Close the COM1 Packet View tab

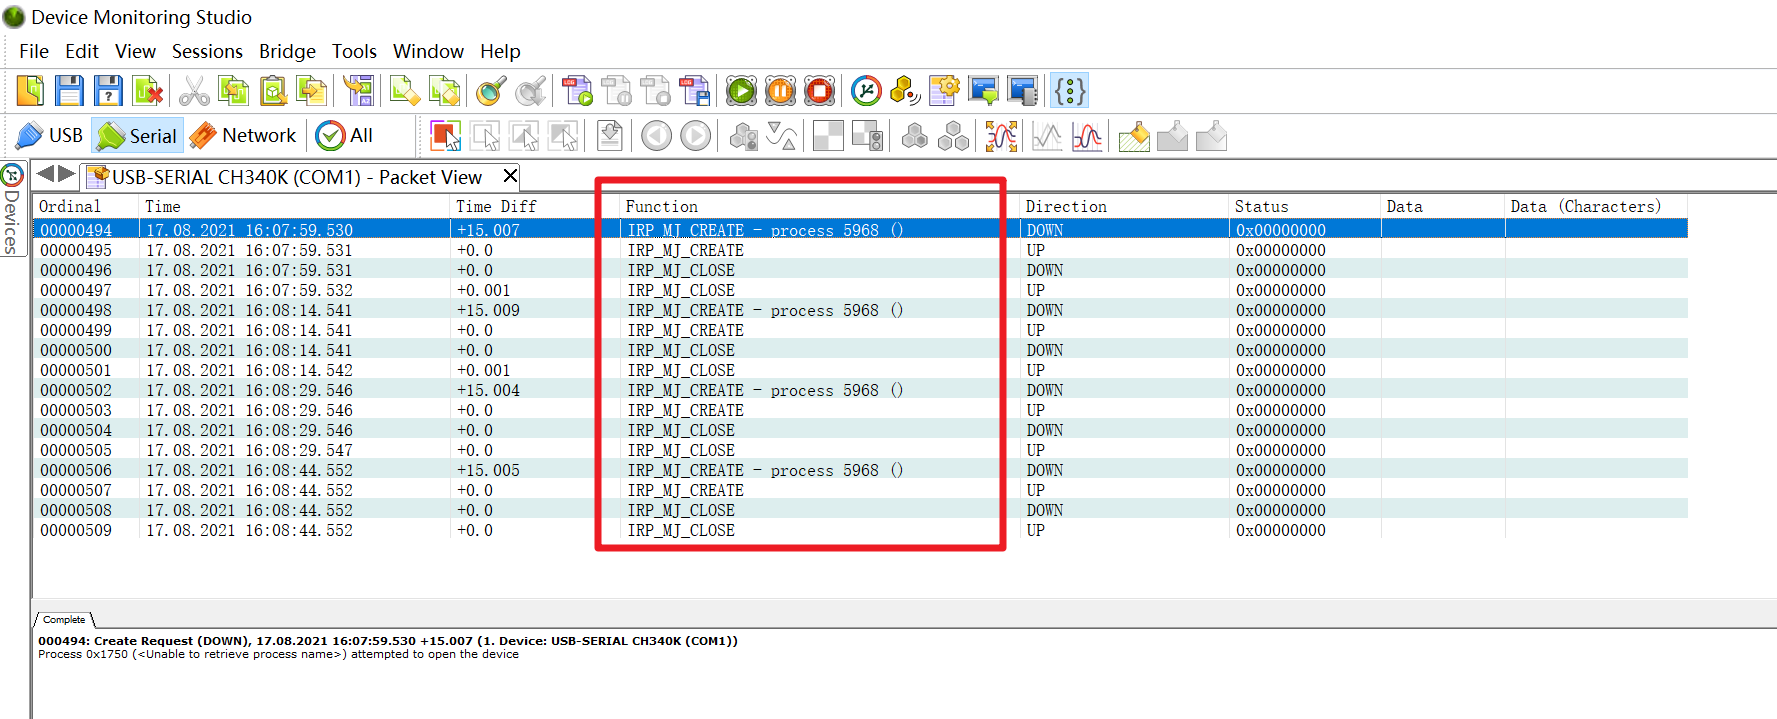510,176
